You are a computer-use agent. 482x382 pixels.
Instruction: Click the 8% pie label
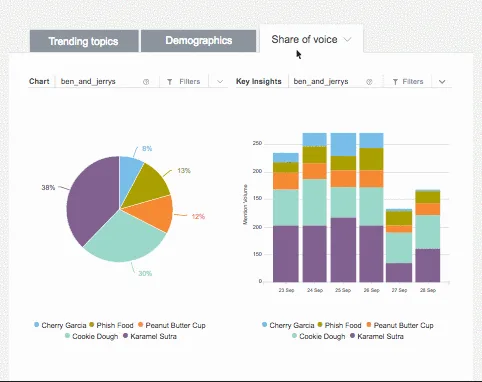tap(147, 149)
